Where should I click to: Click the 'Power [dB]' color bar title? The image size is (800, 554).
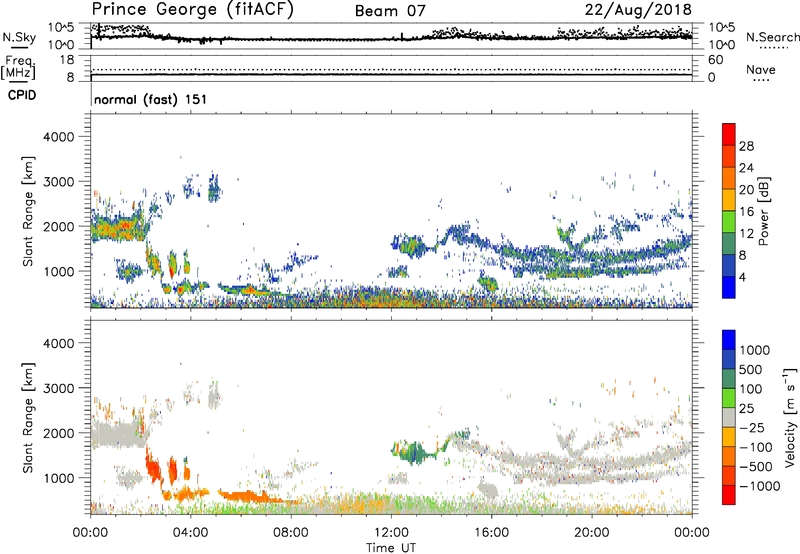(764, 211)
